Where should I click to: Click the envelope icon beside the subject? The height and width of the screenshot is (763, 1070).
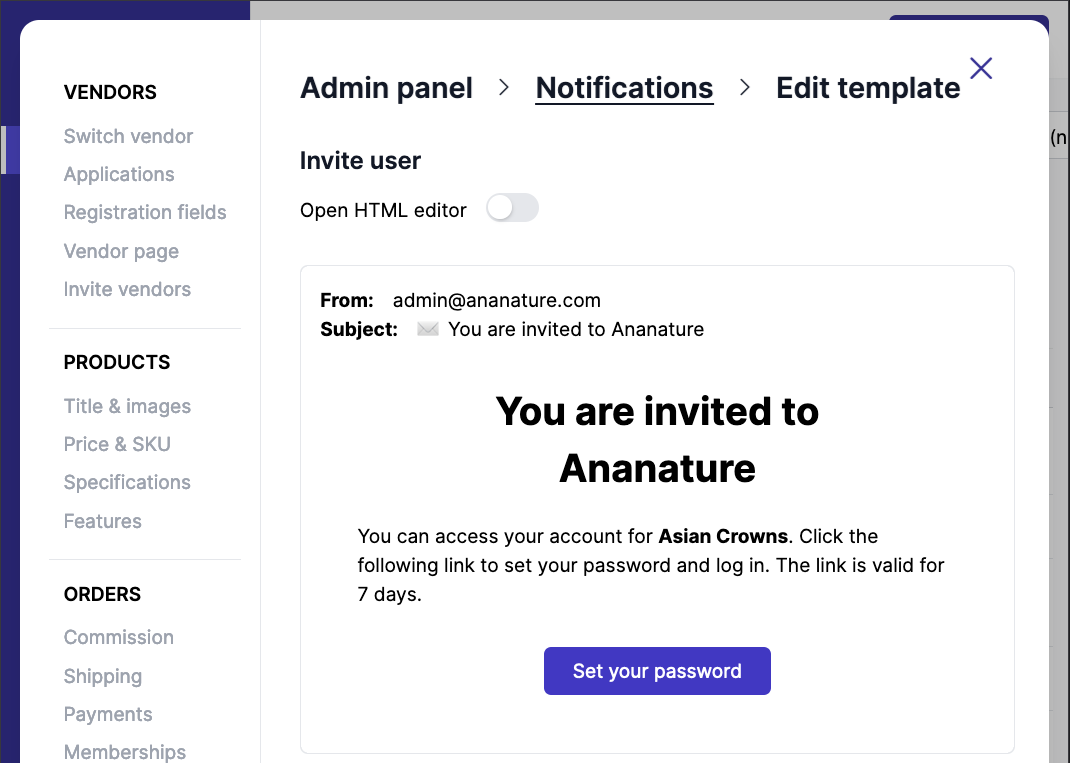tap(428, 329)
